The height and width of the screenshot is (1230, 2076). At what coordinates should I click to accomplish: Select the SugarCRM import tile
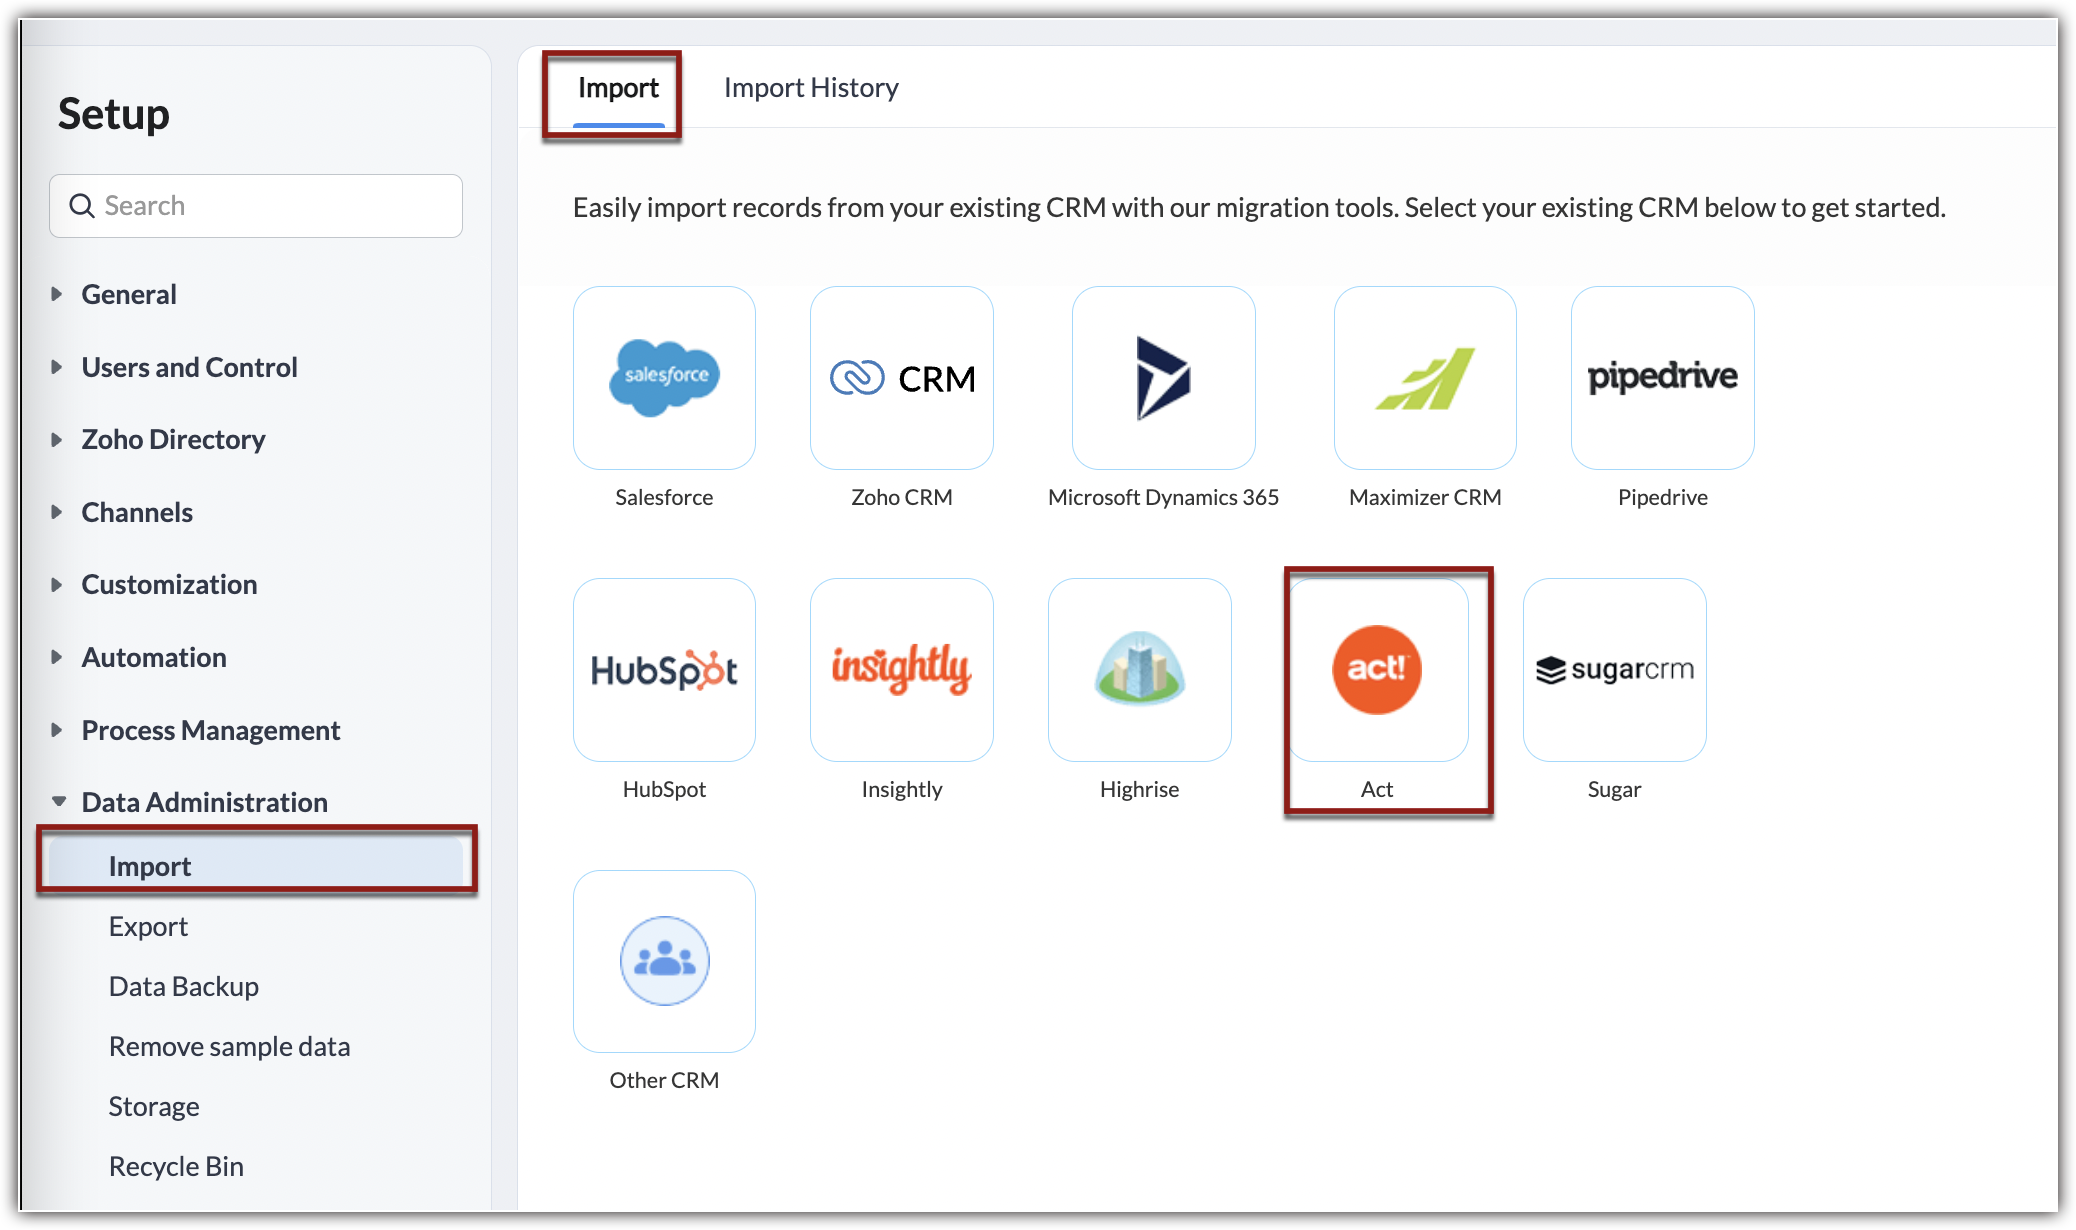1614,670
